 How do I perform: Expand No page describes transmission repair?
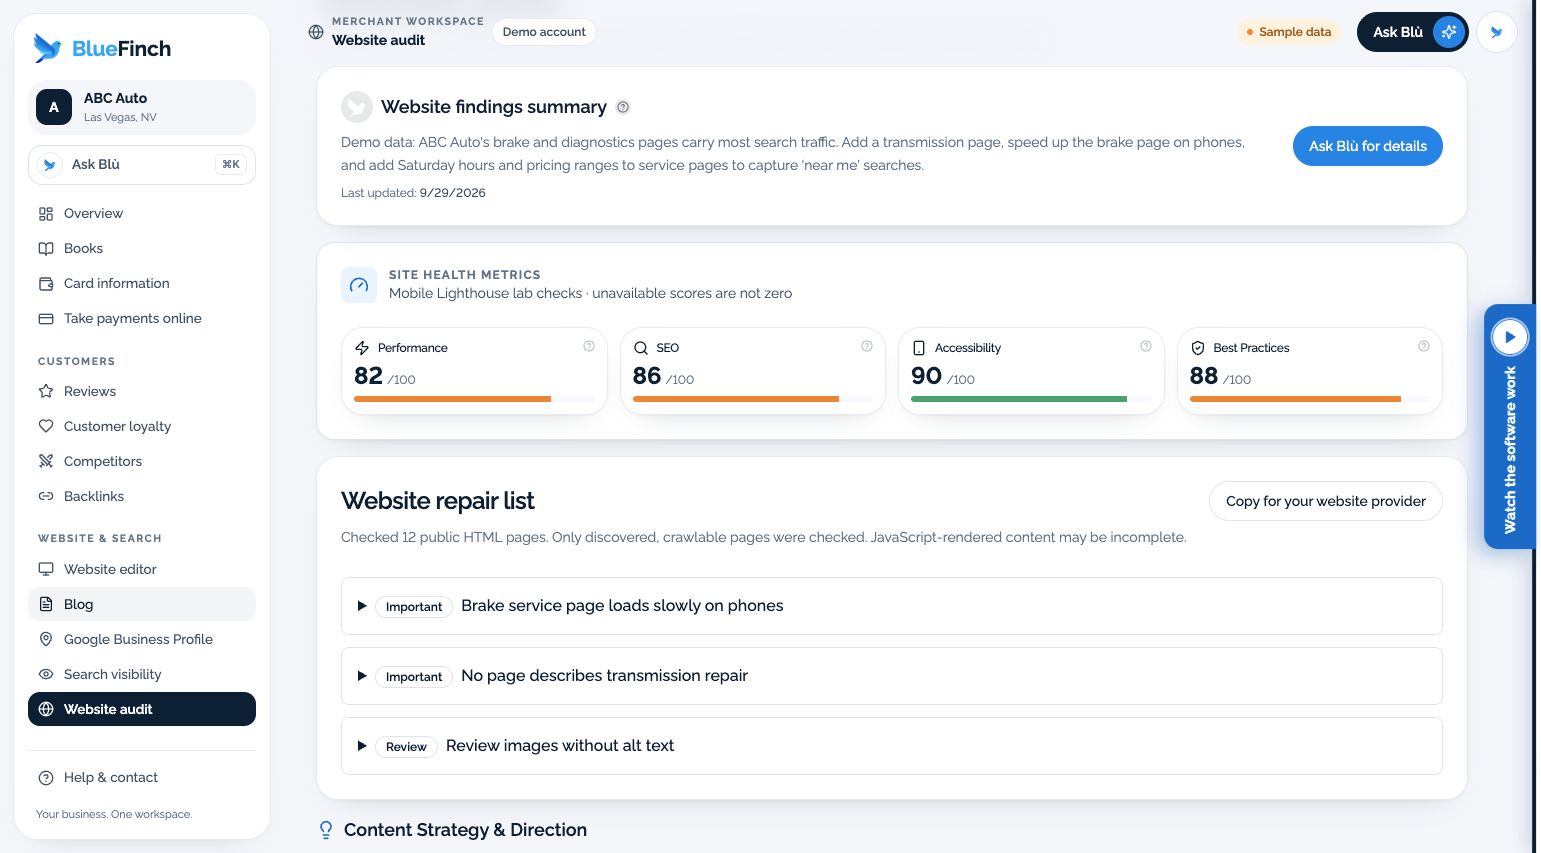(x=892, y=676)
